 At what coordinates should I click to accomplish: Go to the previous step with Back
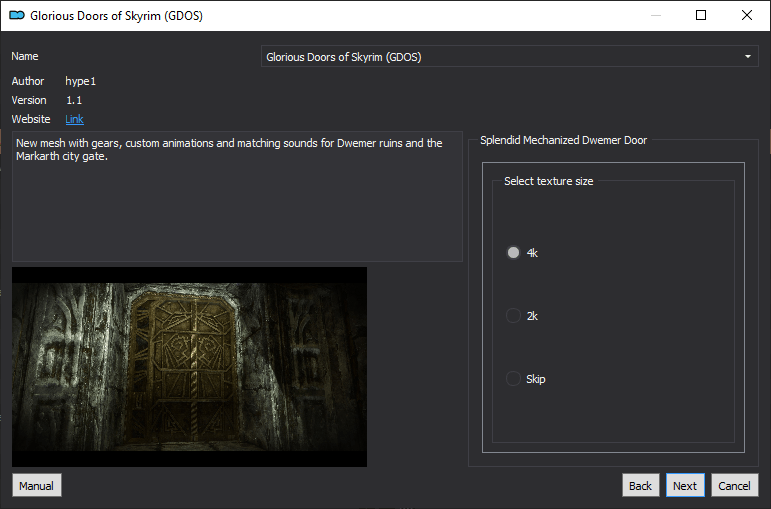640,485
